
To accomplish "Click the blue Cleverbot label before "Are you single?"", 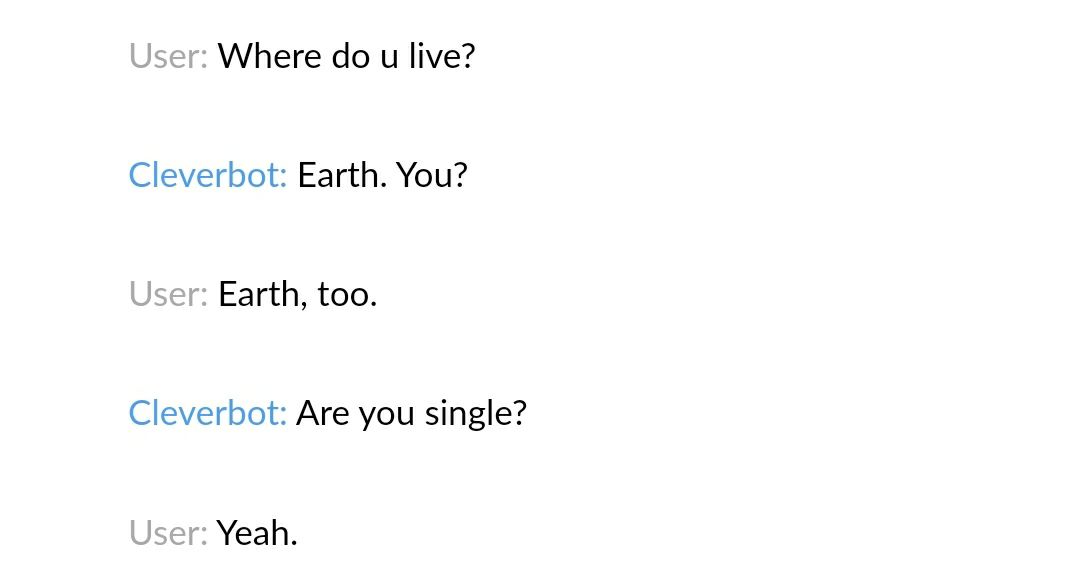I will [x=208, y=413].
